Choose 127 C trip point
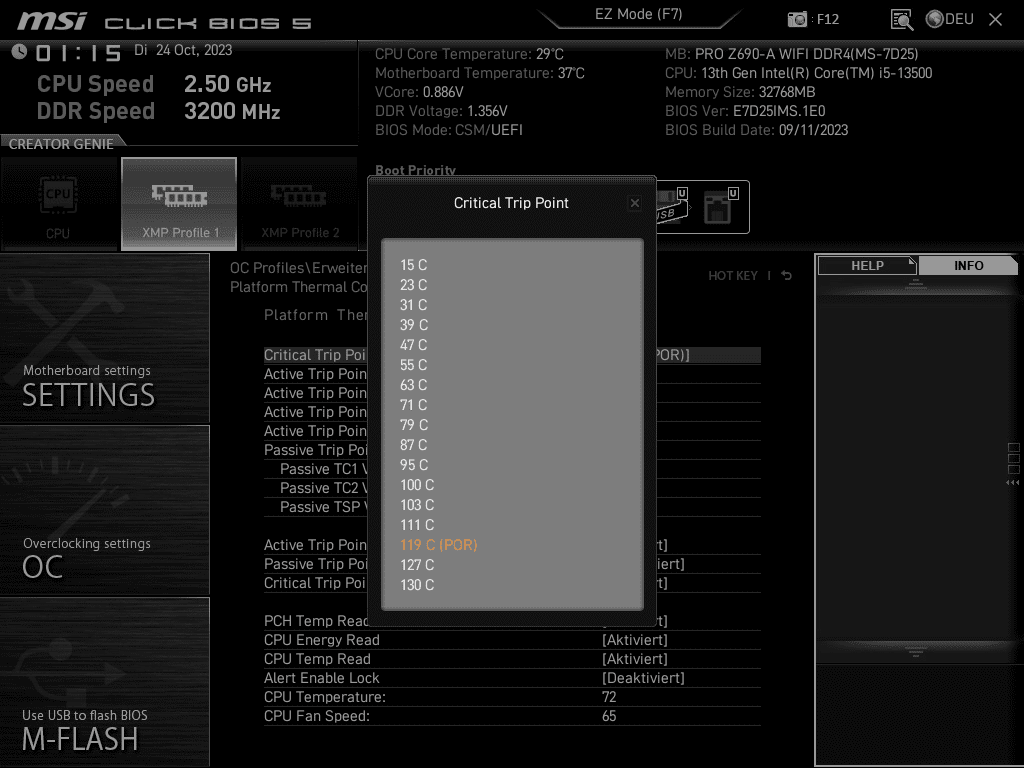Screen dimensions: 1024x768 [x=417, y=566]
